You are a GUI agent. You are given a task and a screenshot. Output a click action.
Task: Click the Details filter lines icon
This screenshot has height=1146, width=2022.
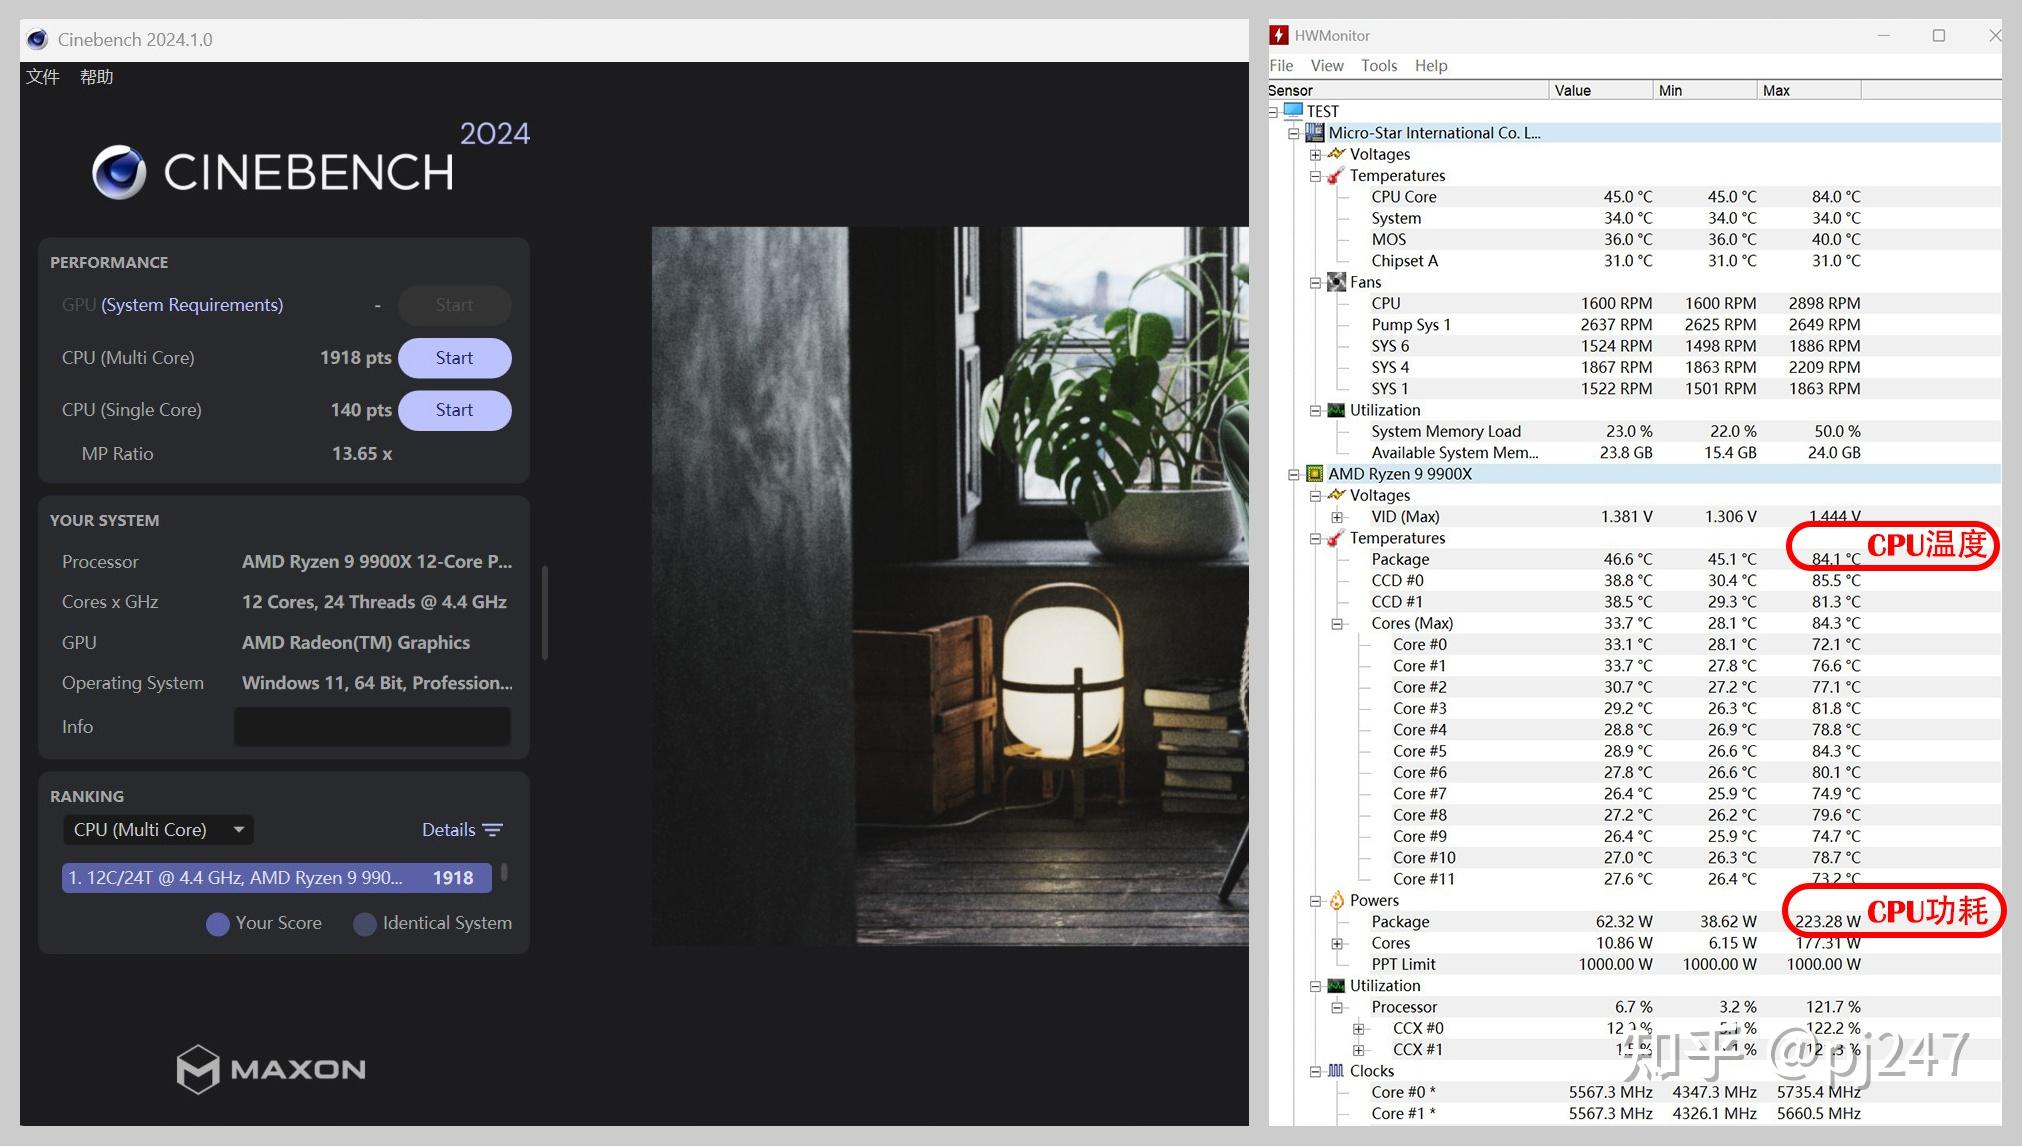click(x=492, y=830)
